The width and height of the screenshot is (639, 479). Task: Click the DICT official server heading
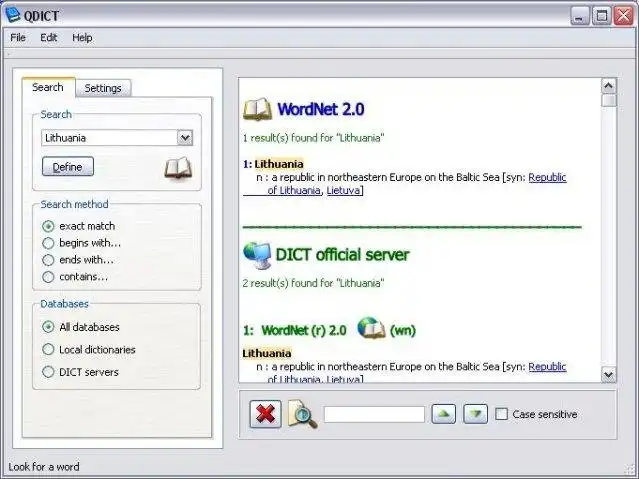[342, 255]
